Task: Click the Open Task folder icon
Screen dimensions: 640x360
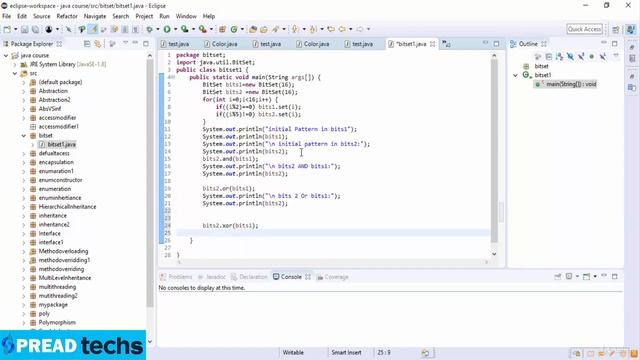Action: tap(264, 29)
